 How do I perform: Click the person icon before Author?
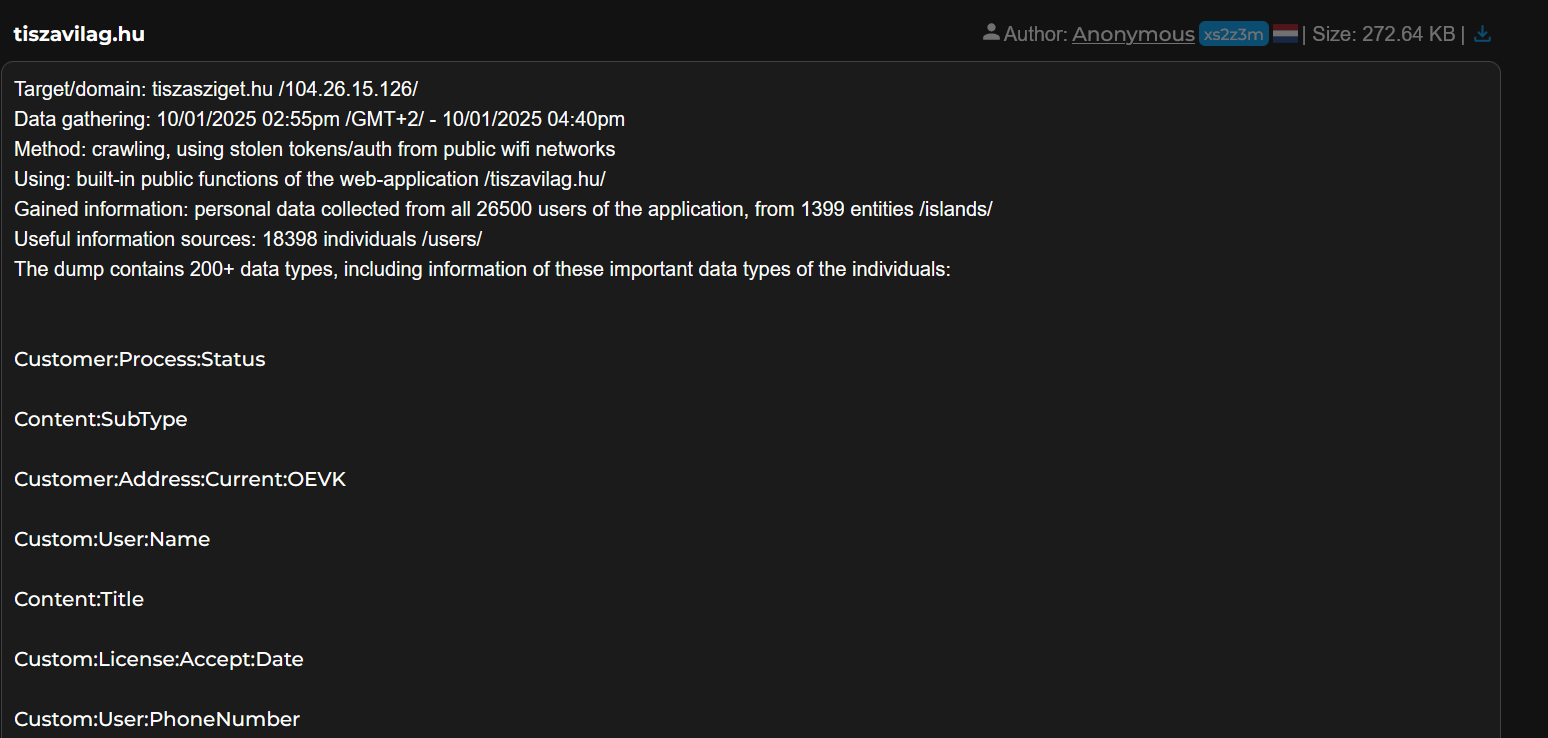tap(991, 33)
